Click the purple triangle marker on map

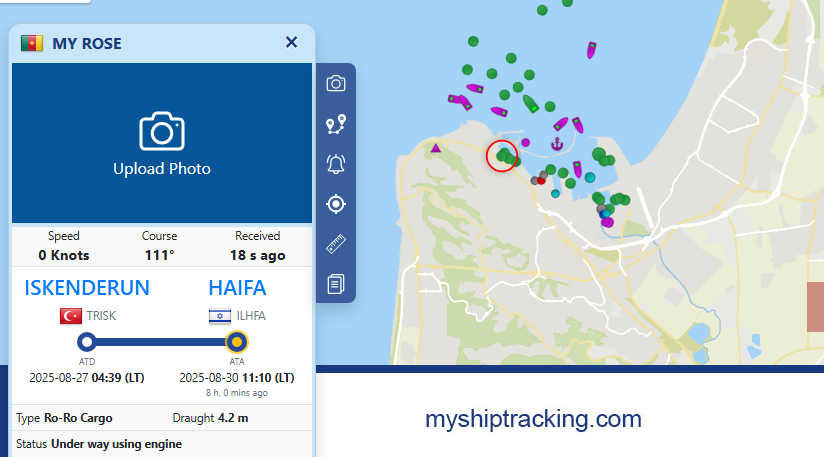tap(436, 149)
